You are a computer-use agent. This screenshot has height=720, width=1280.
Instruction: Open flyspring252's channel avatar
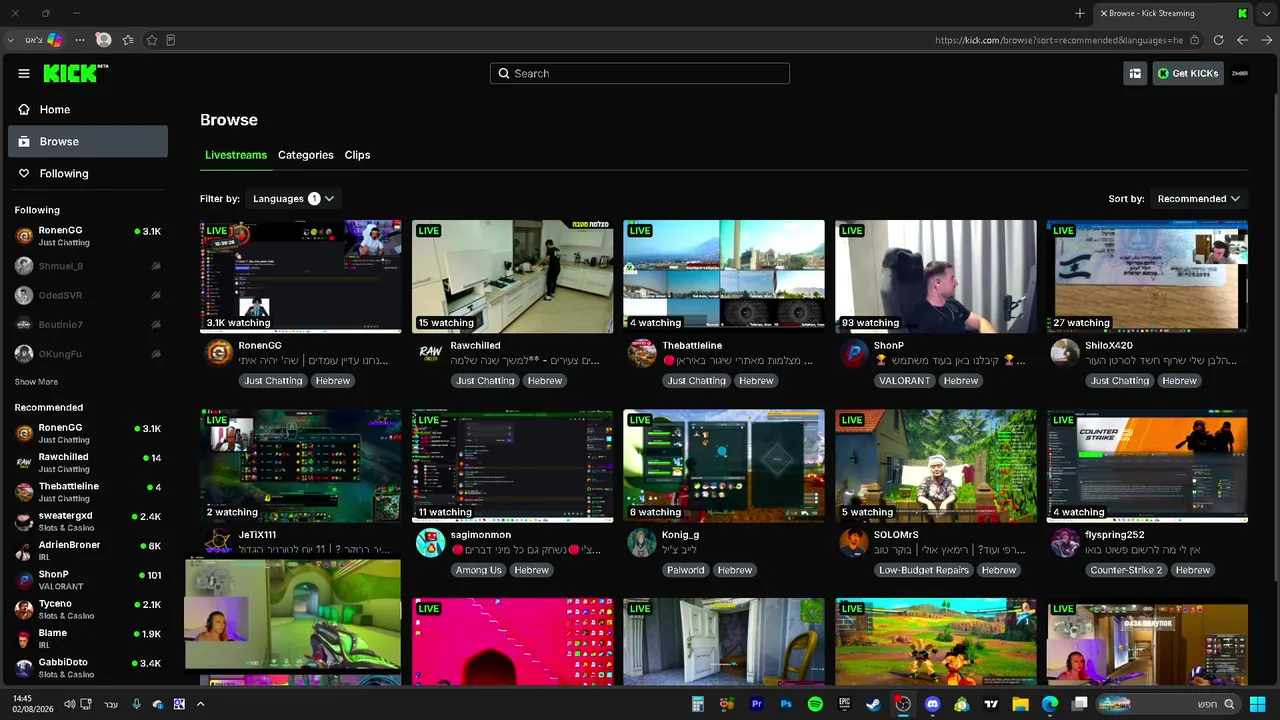1064,542
